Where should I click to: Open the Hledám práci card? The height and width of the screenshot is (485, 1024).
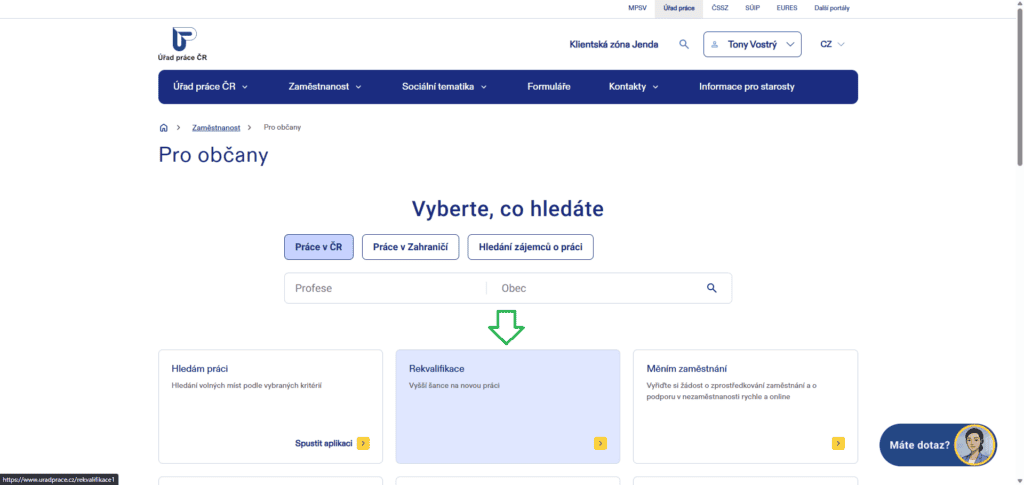(x=270, y=406)
